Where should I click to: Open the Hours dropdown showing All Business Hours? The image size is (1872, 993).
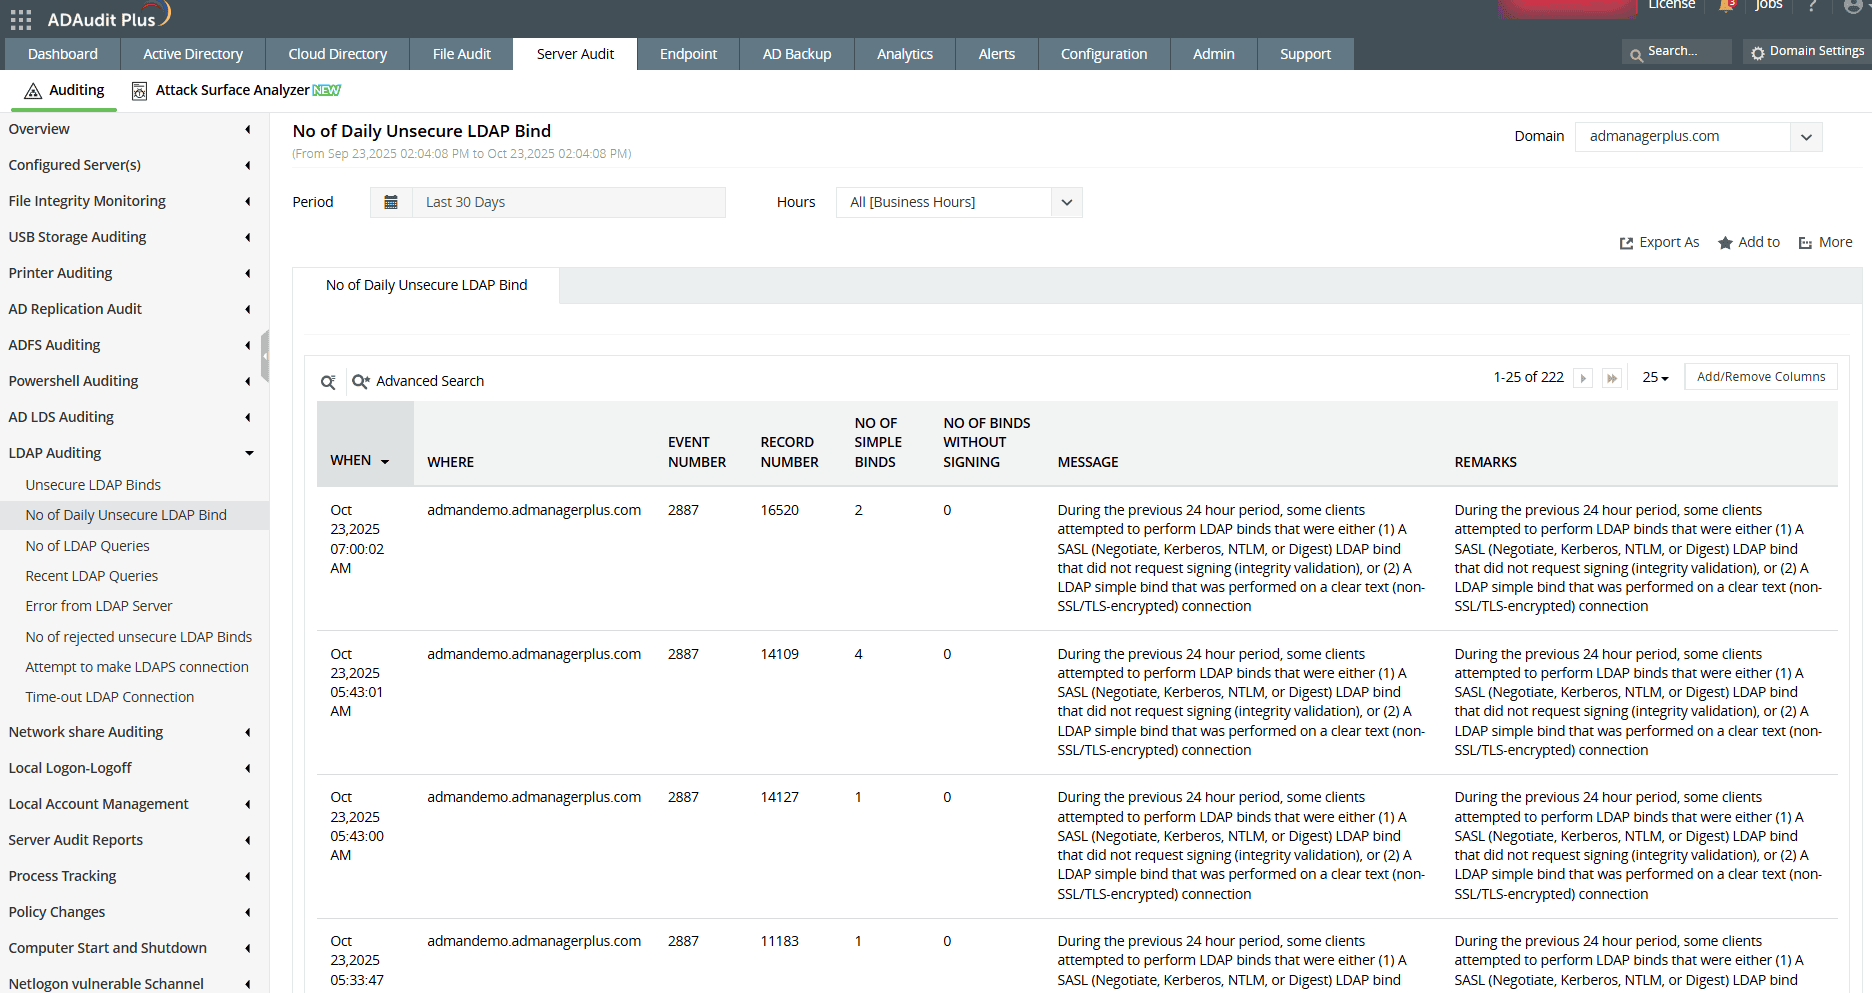click(1066, 202)
